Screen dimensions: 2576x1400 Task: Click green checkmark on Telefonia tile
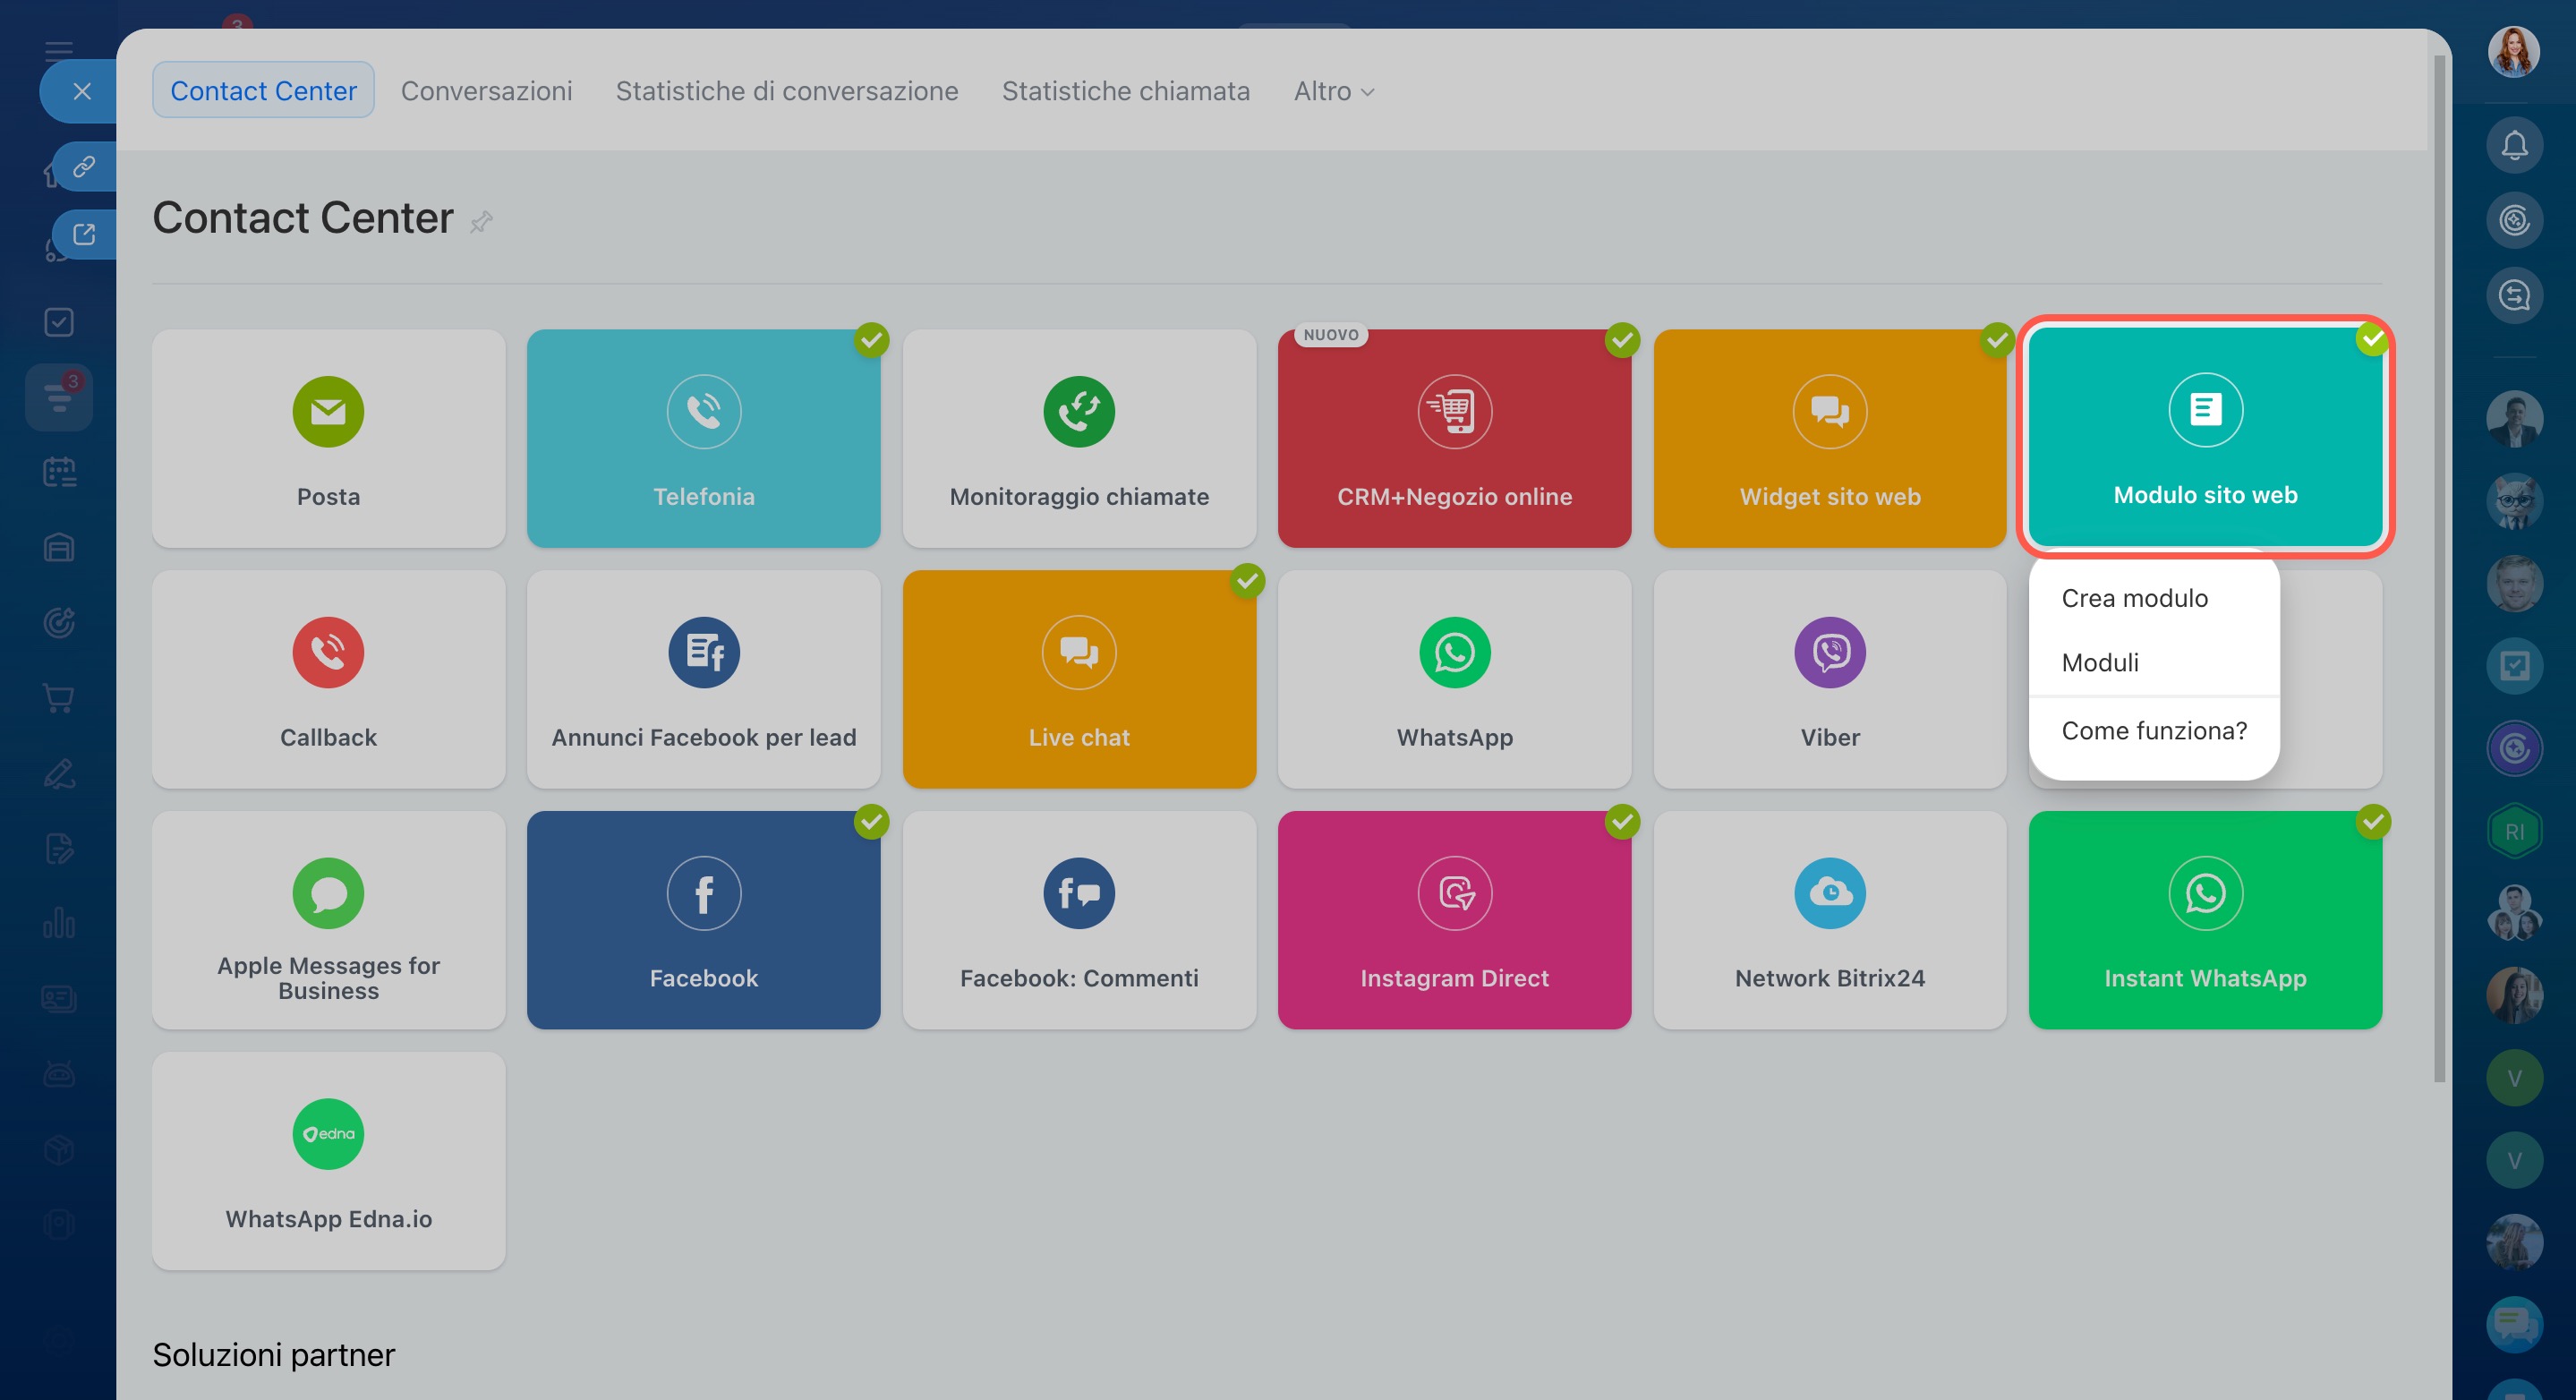(871, 340)
